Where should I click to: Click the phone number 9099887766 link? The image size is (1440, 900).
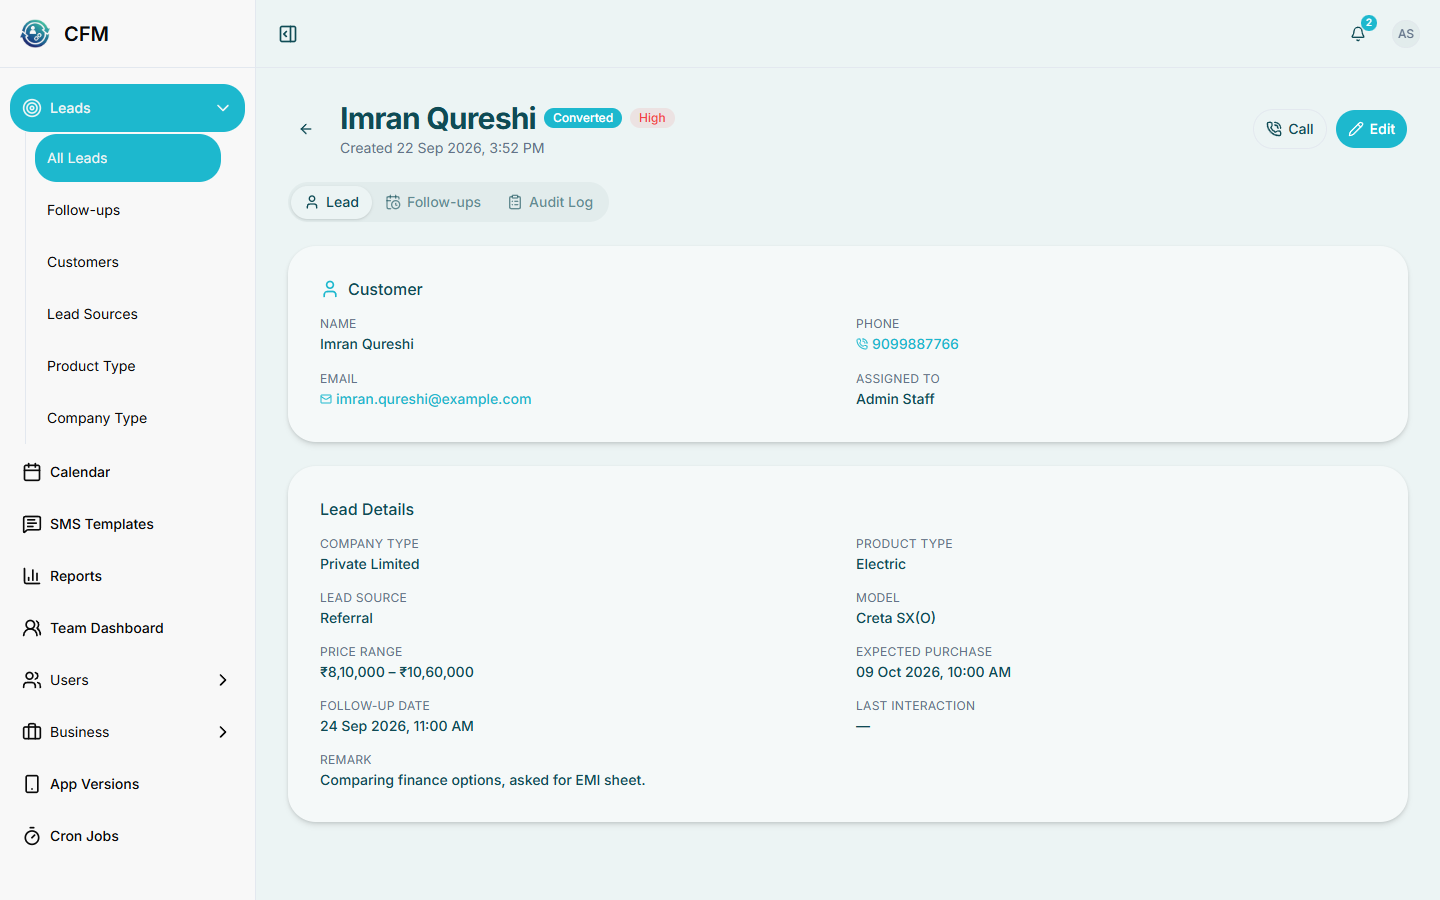[x=907, y=344]
